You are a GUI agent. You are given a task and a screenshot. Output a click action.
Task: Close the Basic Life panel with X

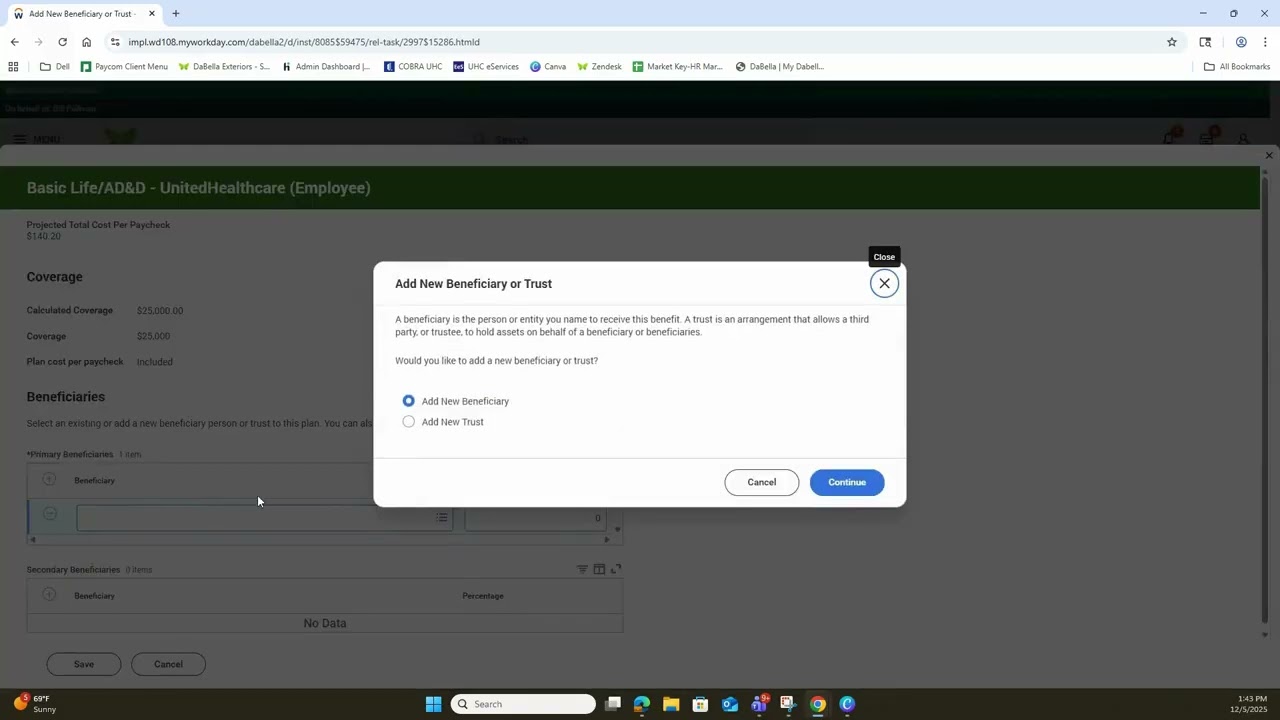click(x=1269, y=155)
